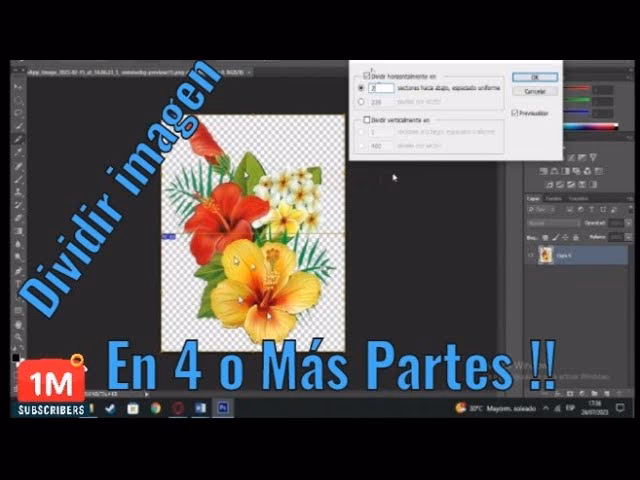Select the Eraser tool
Image resolution: width=640 pixels, height=480 pixels.
[18, 218]
